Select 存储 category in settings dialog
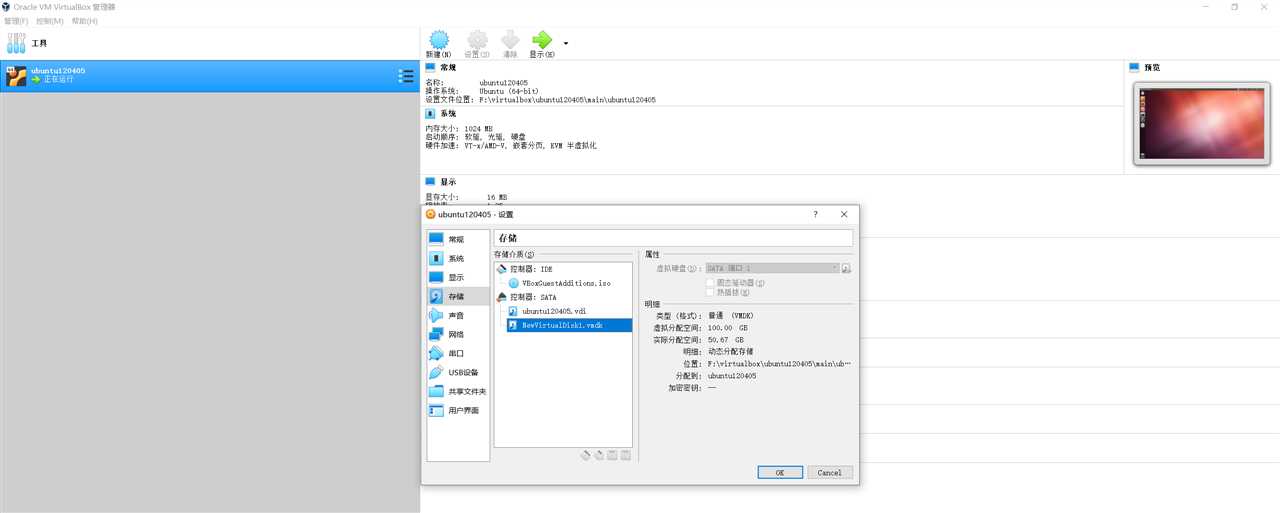The width and height of the screenshot is (1280, 513). (x=457, y=296)
